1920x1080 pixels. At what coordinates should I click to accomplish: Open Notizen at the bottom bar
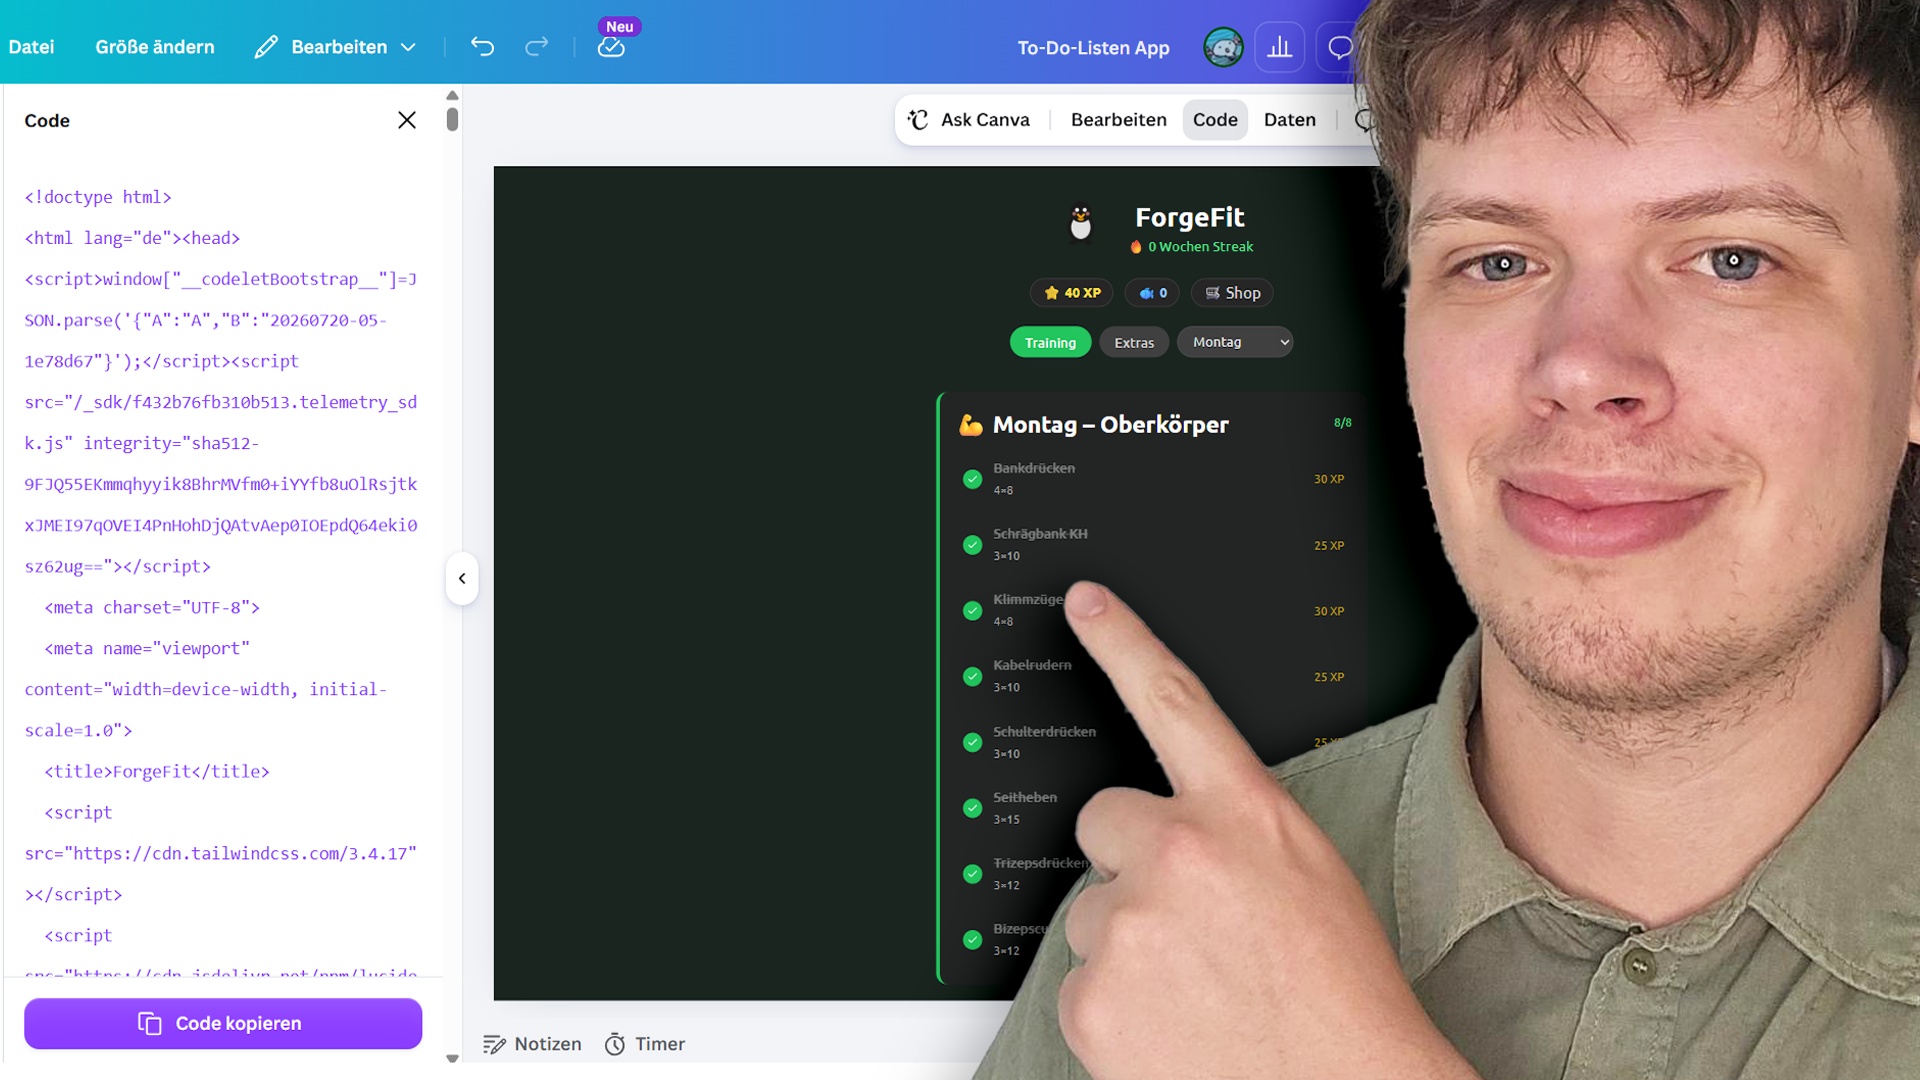532,1044
